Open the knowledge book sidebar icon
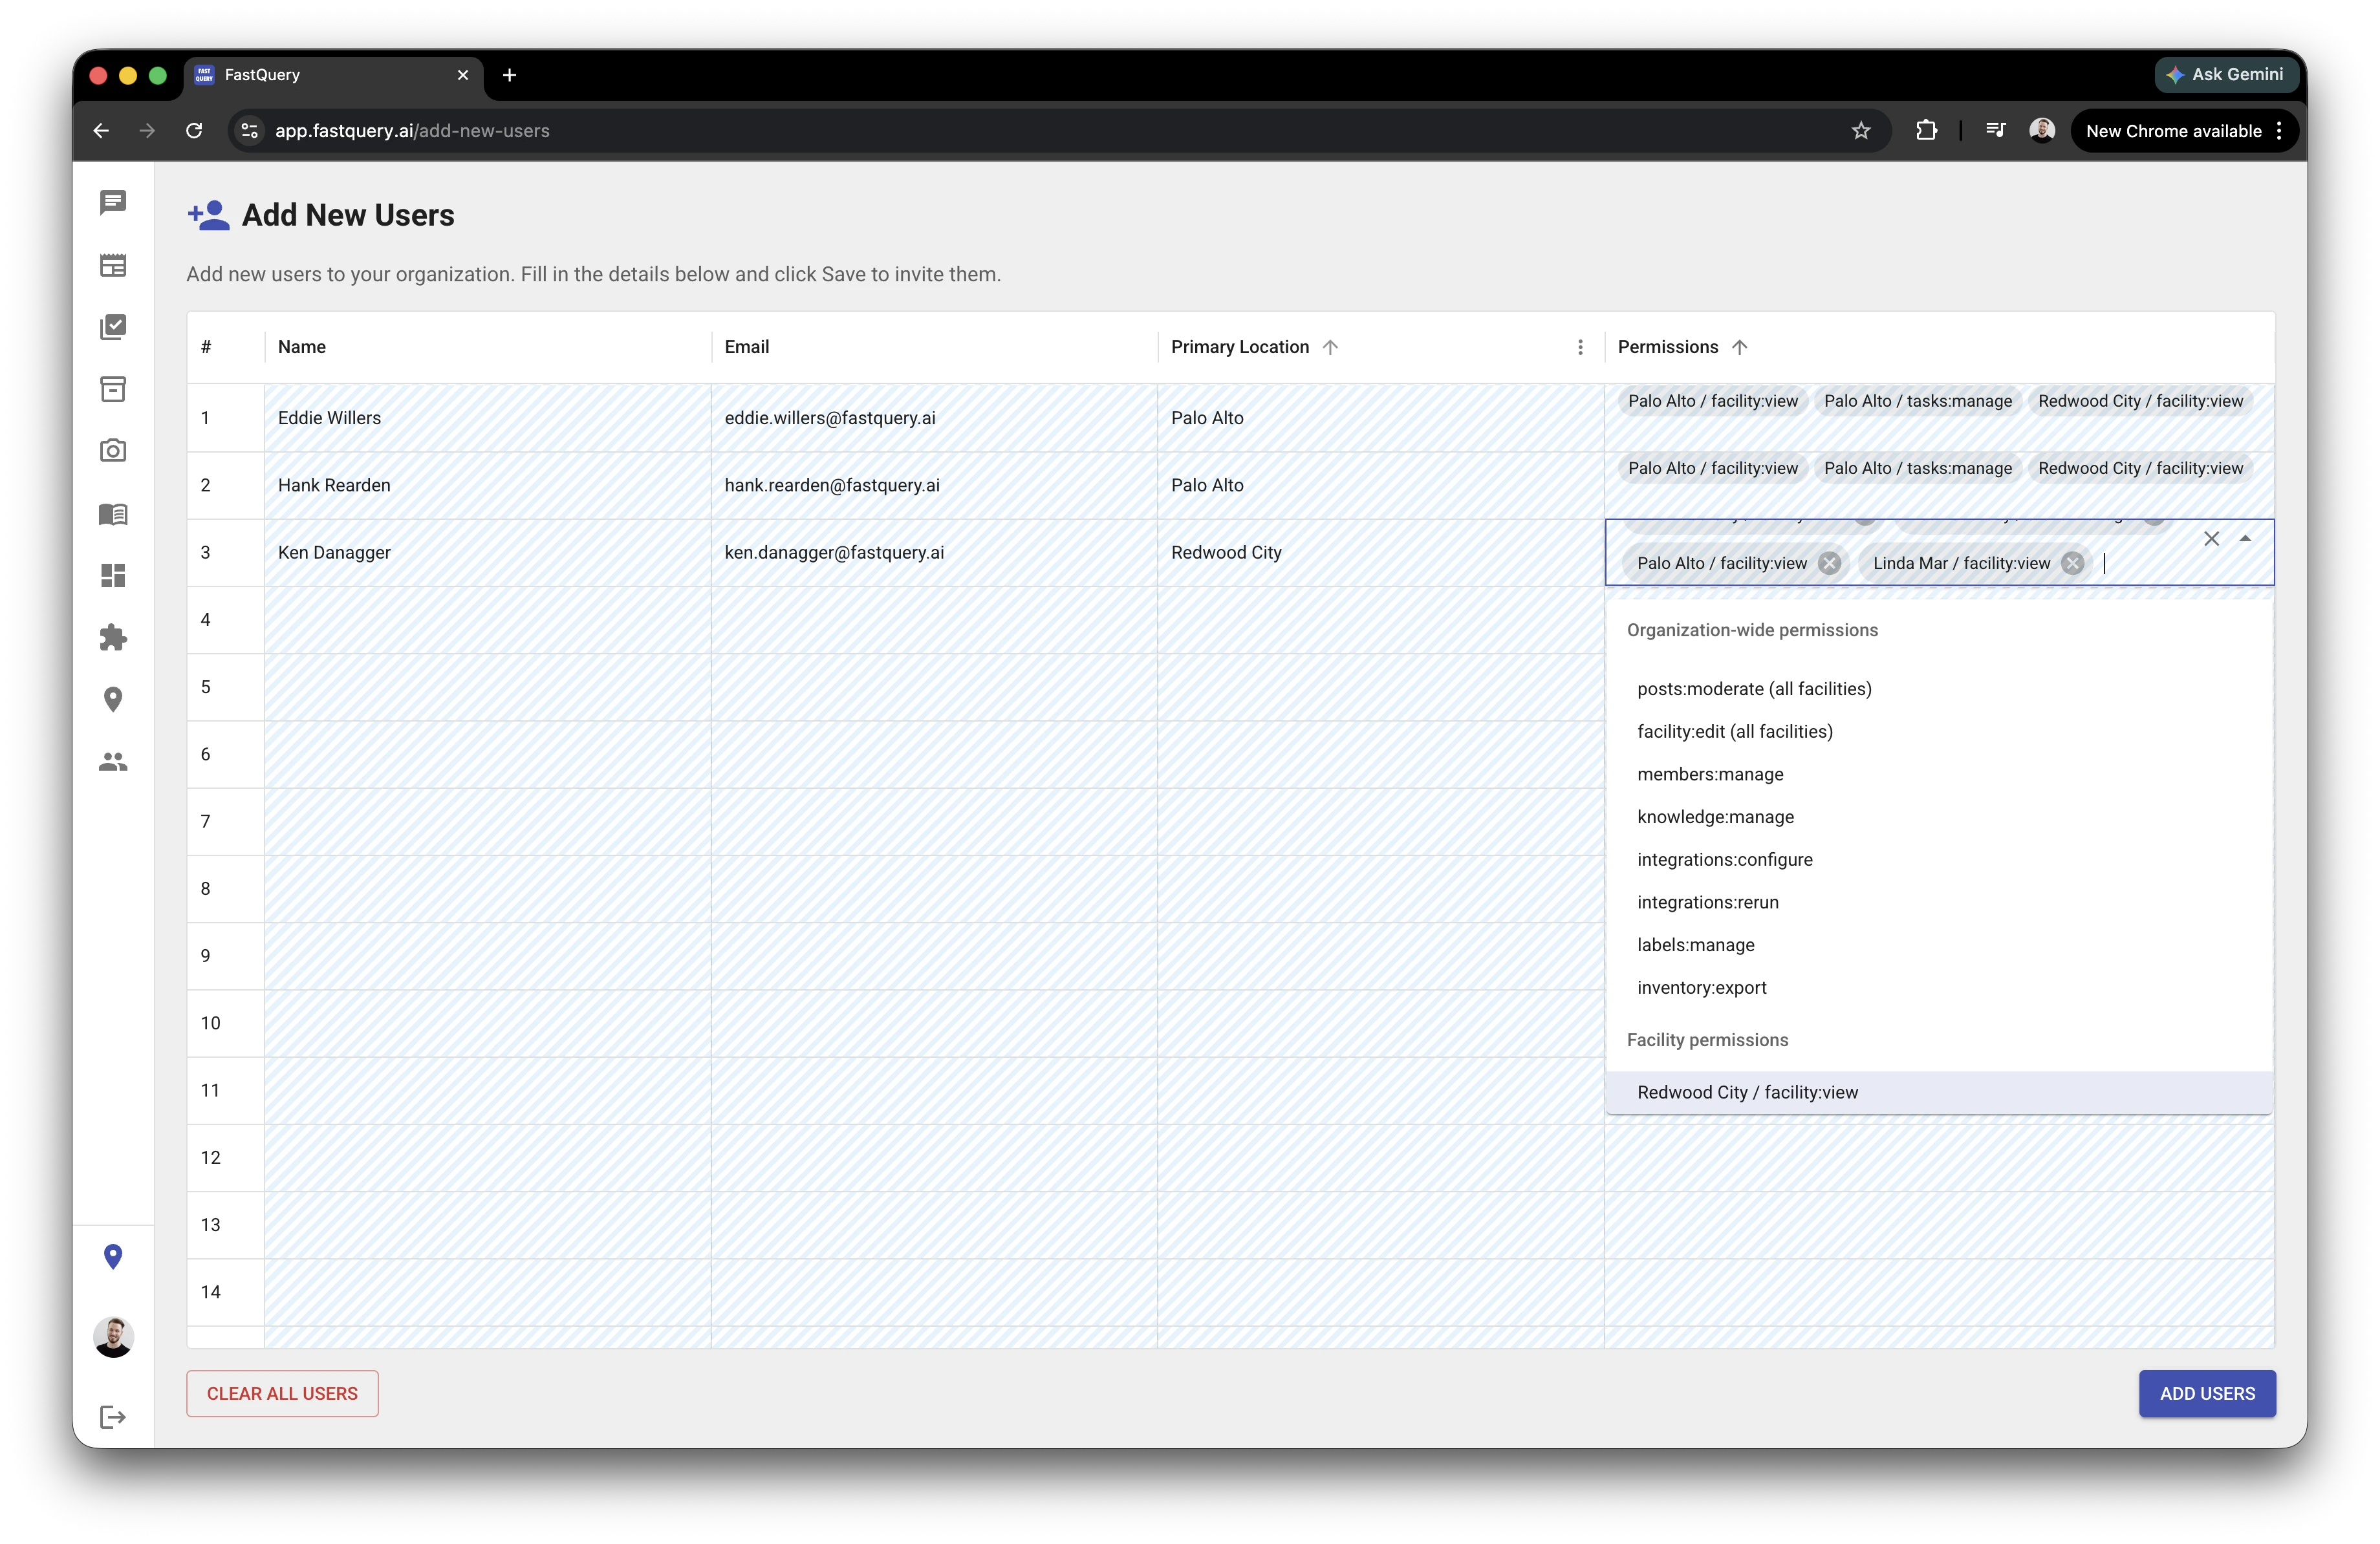Image resolution: width=2380 pixels, height=1544 pixels. [113, 514]
